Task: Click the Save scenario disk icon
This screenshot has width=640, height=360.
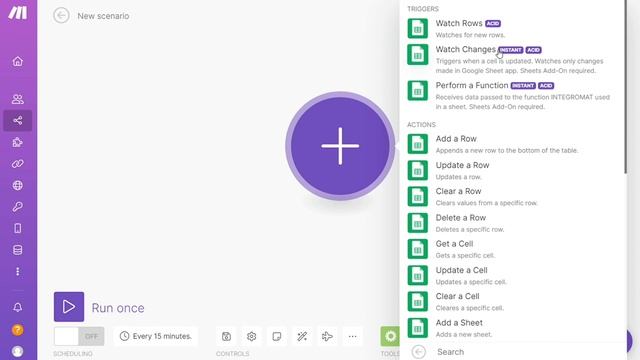Action: coord(226,336)
